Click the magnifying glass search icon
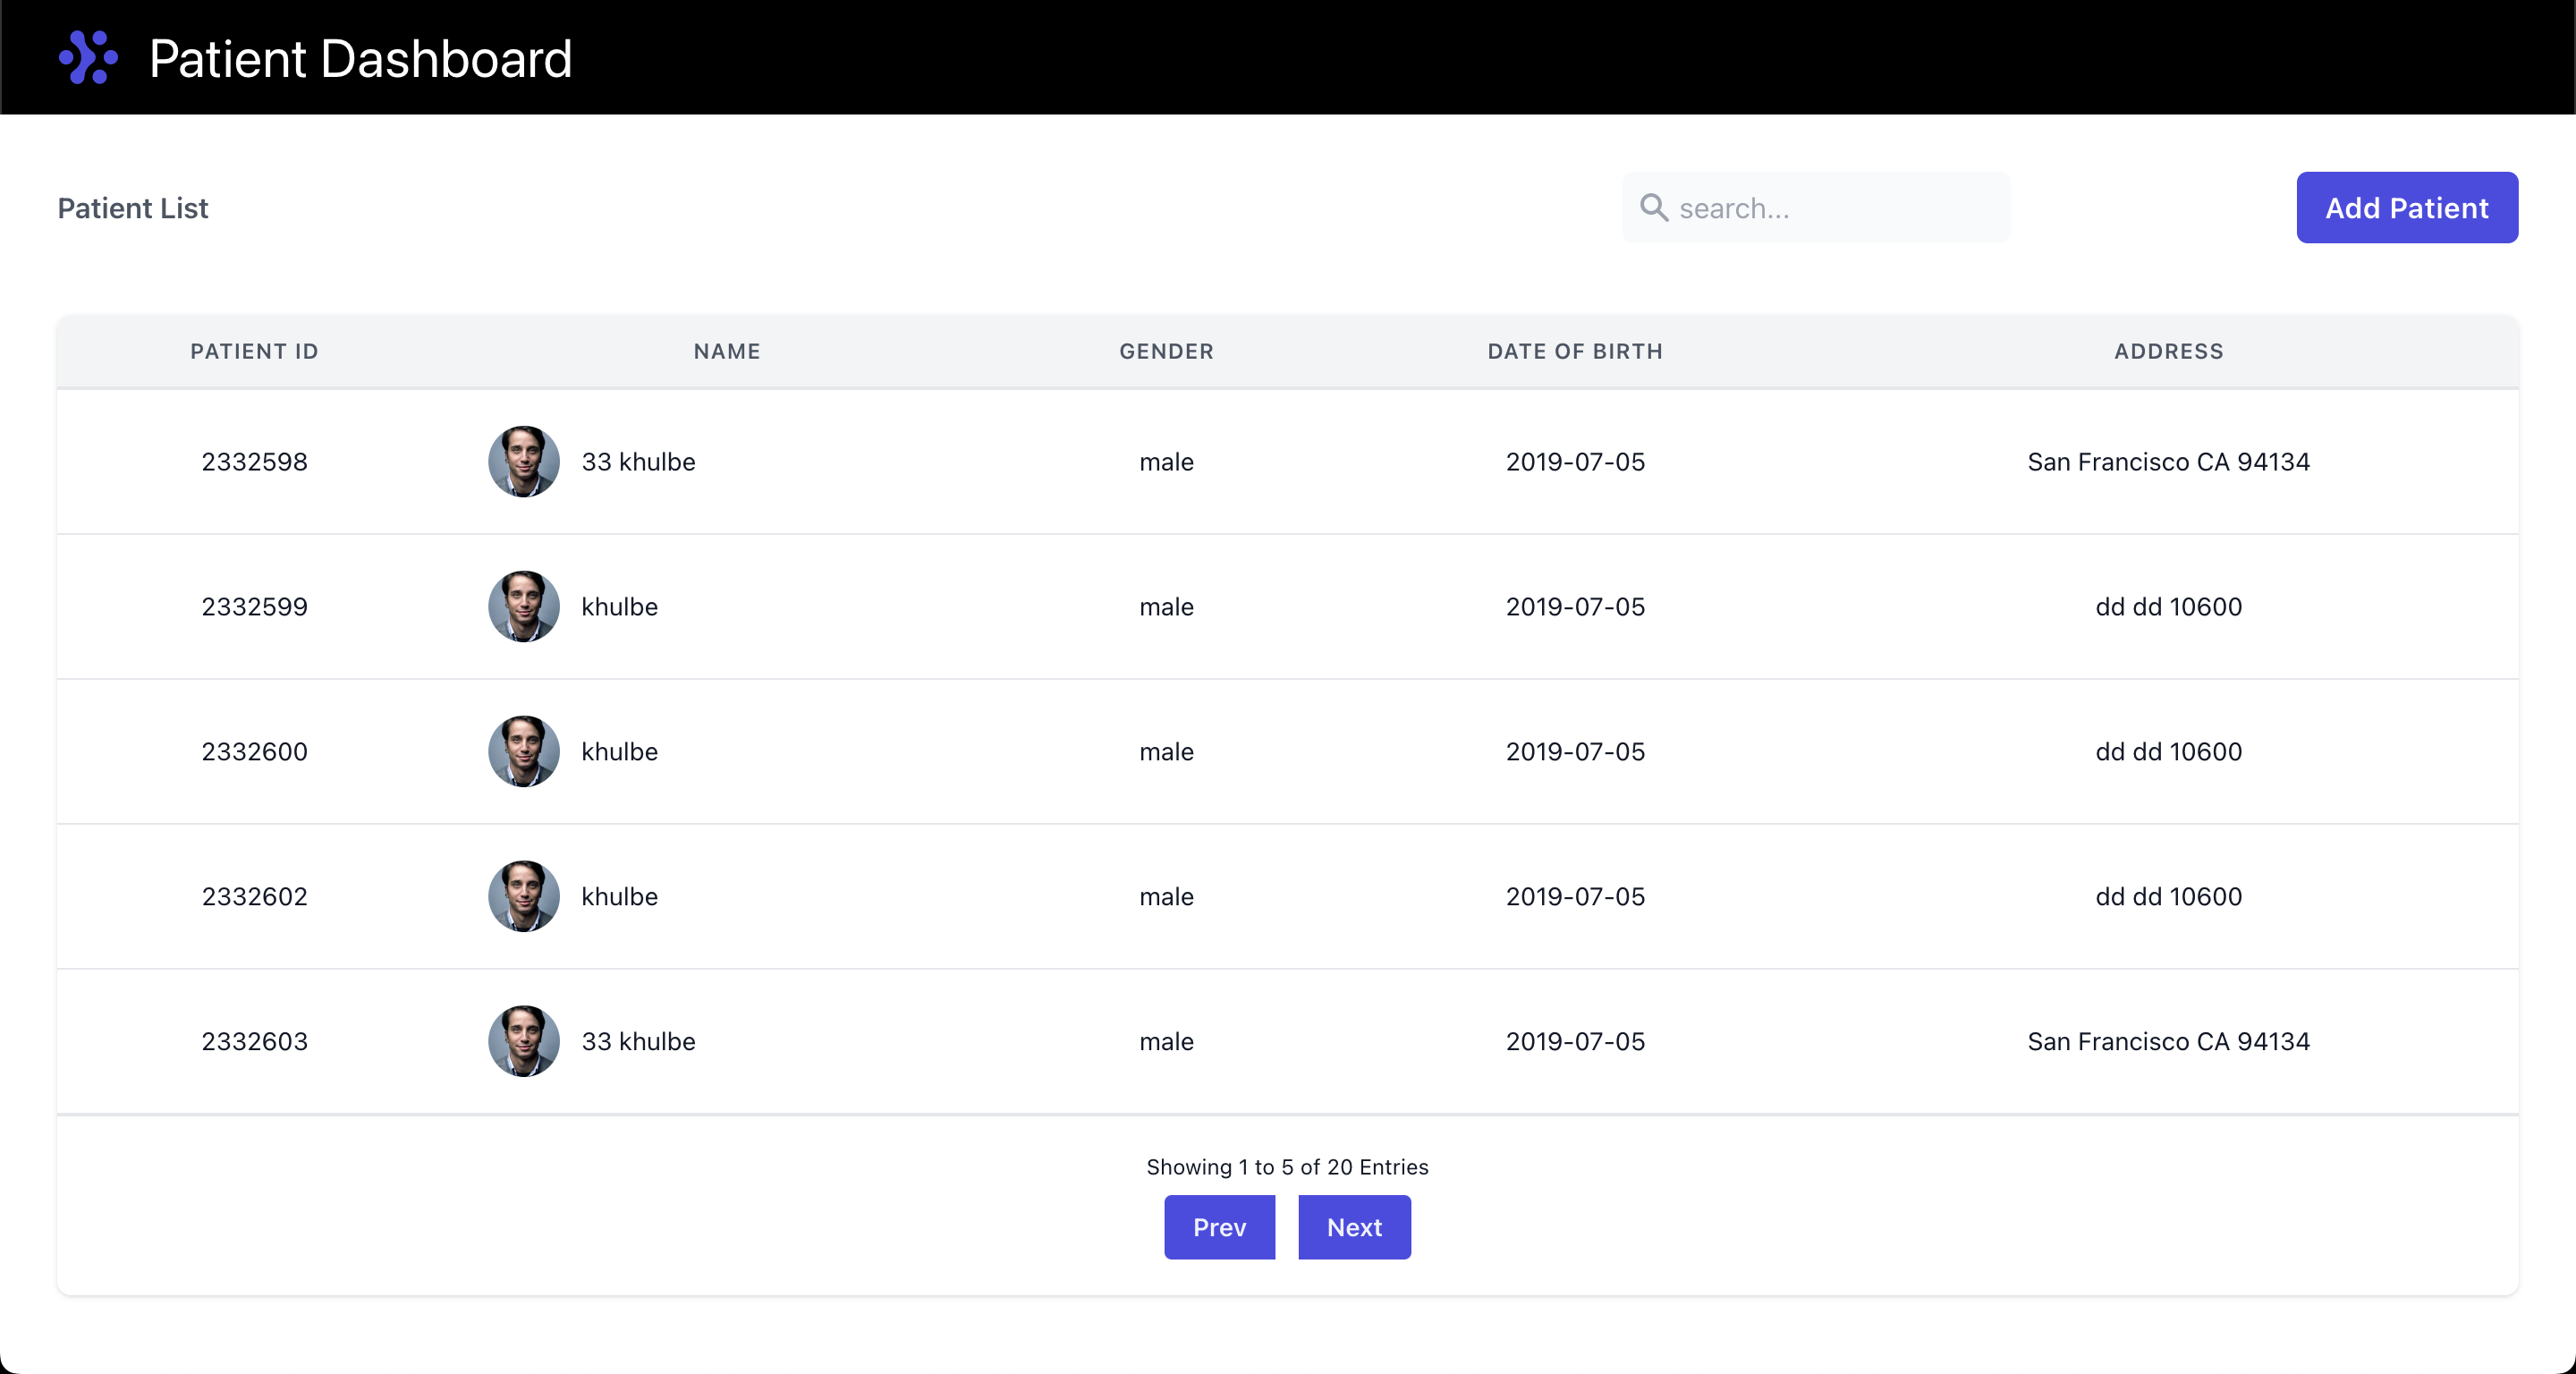 coord(1654,208)
